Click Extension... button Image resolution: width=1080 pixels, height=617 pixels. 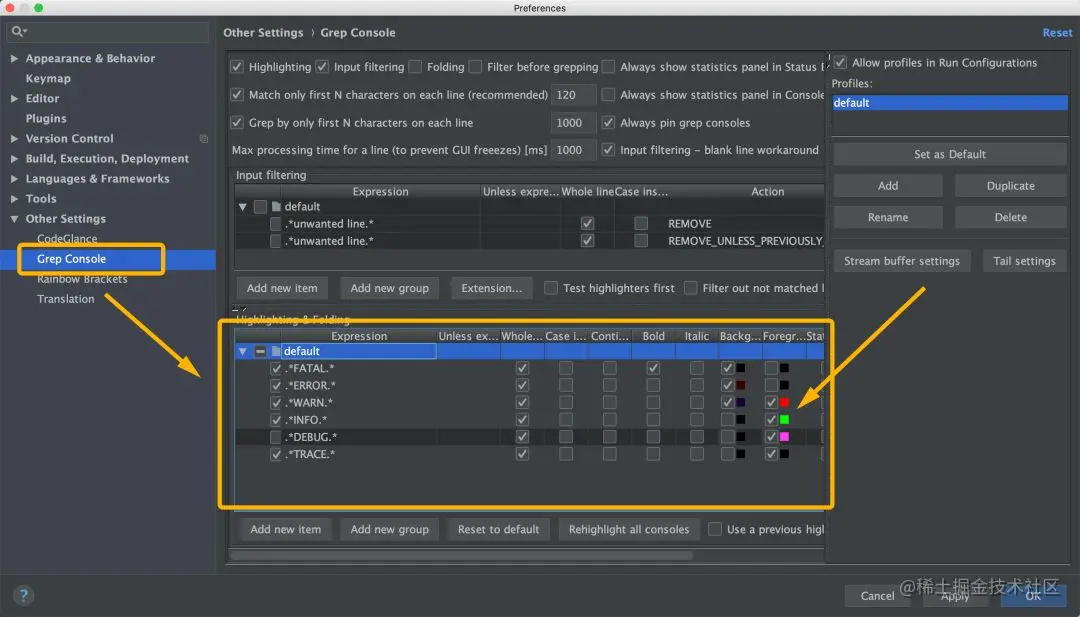[492, 288]
